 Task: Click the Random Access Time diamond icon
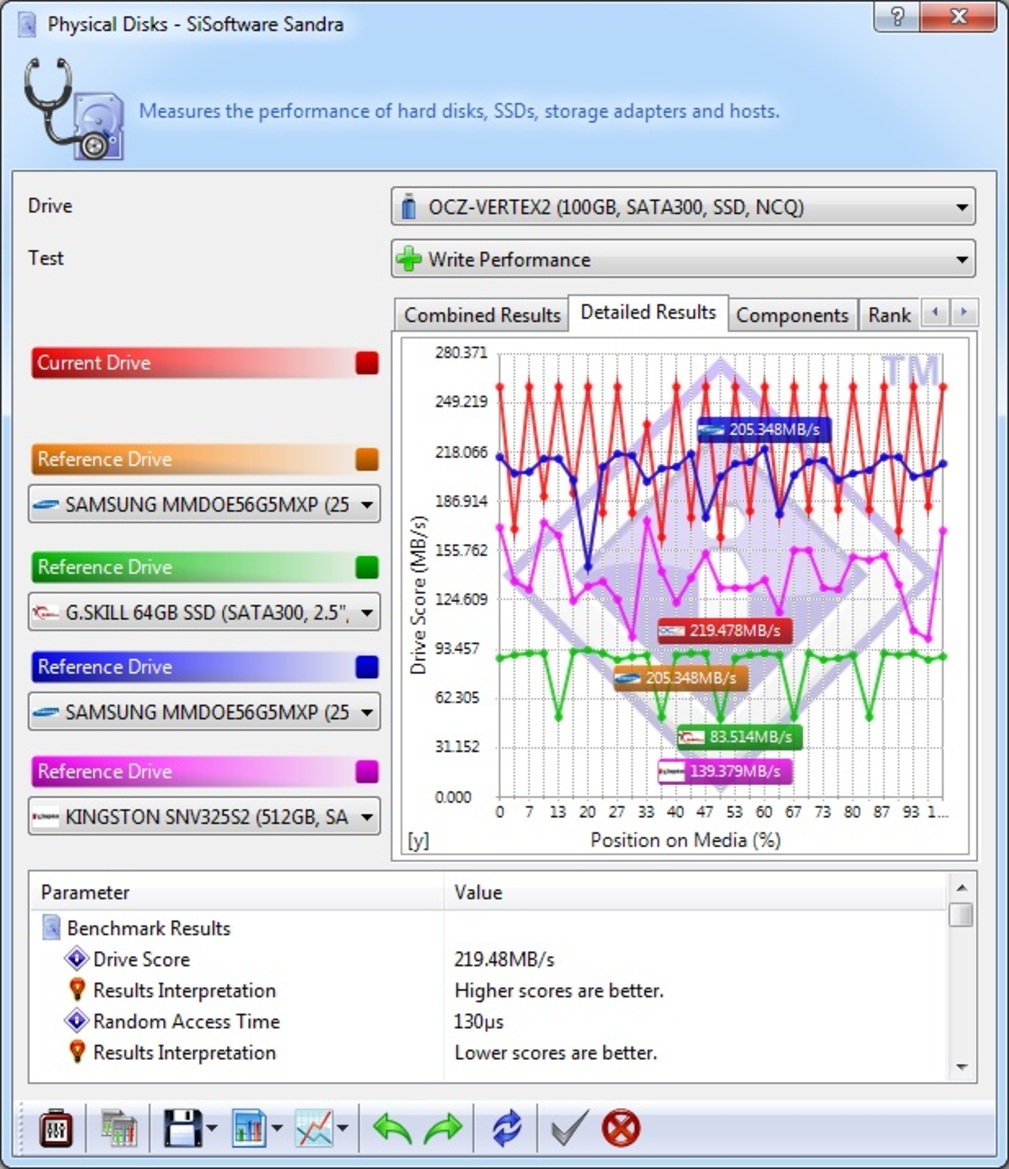point(76,1020)
